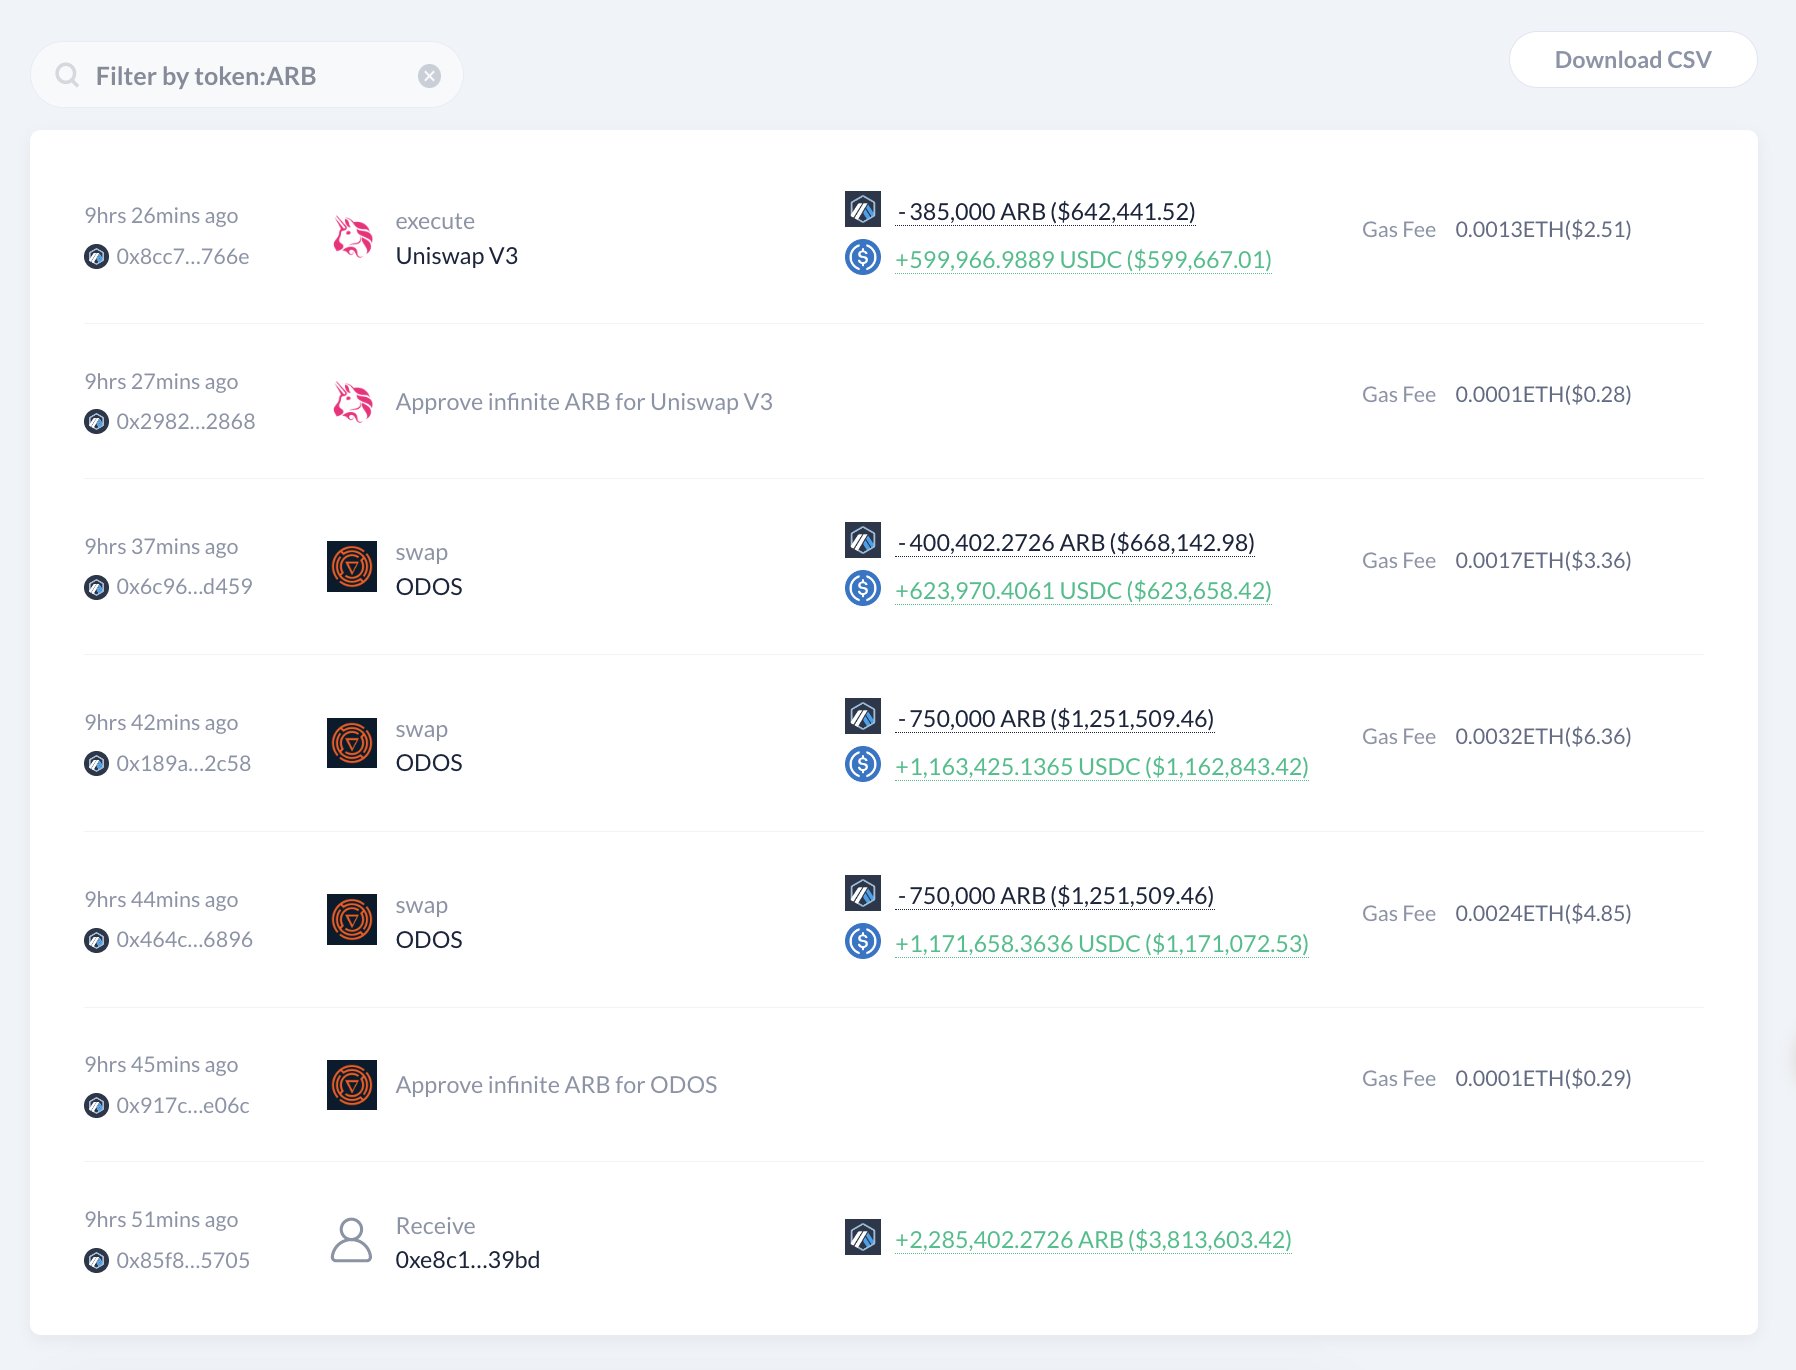Image resolution: width=1796 pixels, height=1370 pixels.
Task: Open transaction hash 0x6c96...d459
Action: pyautogui.click(x=185, y=587)
